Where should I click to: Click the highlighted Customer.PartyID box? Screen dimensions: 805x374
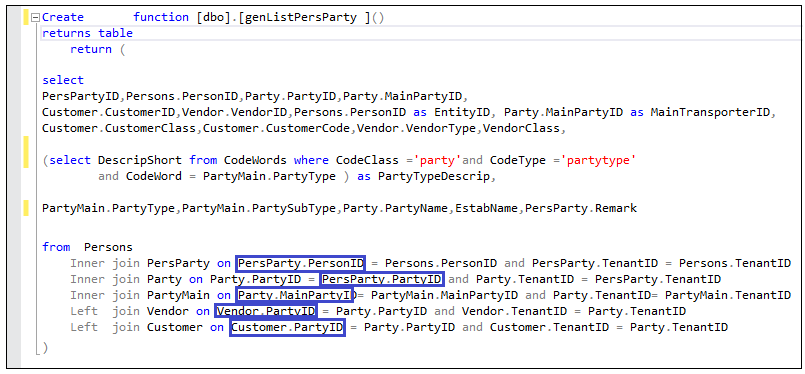coord(288,327)
